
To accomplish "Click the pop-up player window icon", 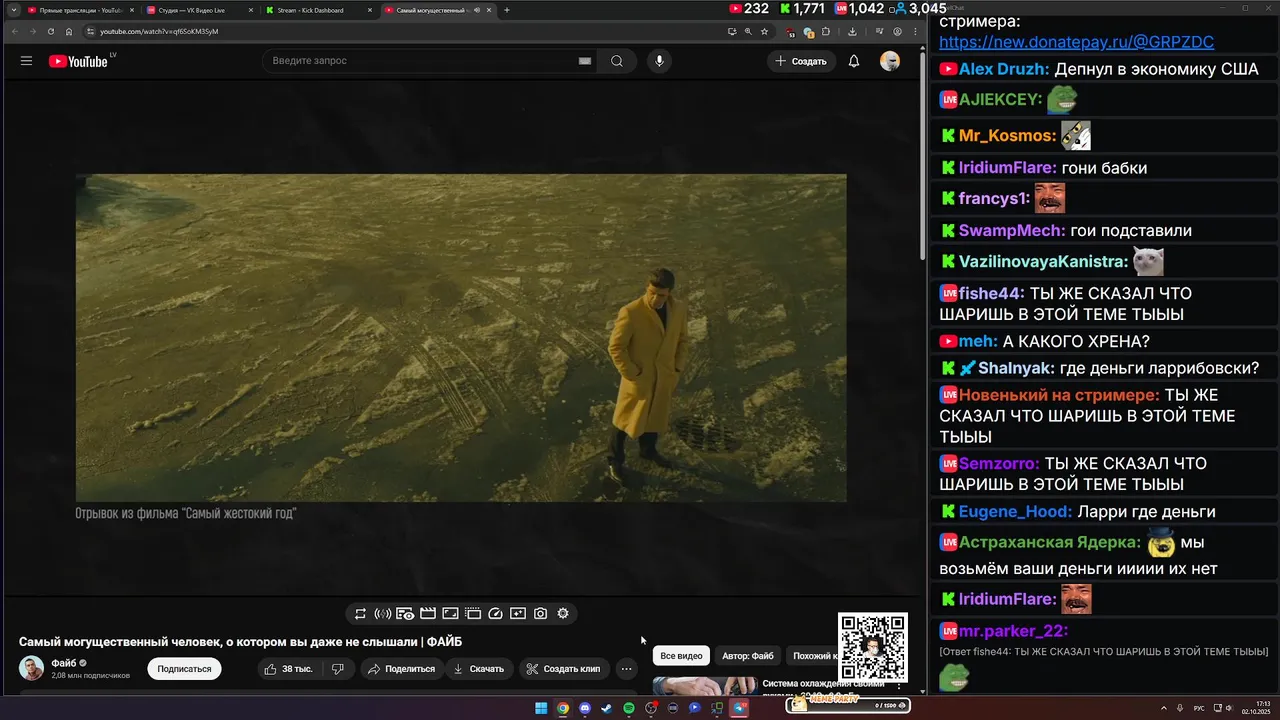I will (473, 614).
